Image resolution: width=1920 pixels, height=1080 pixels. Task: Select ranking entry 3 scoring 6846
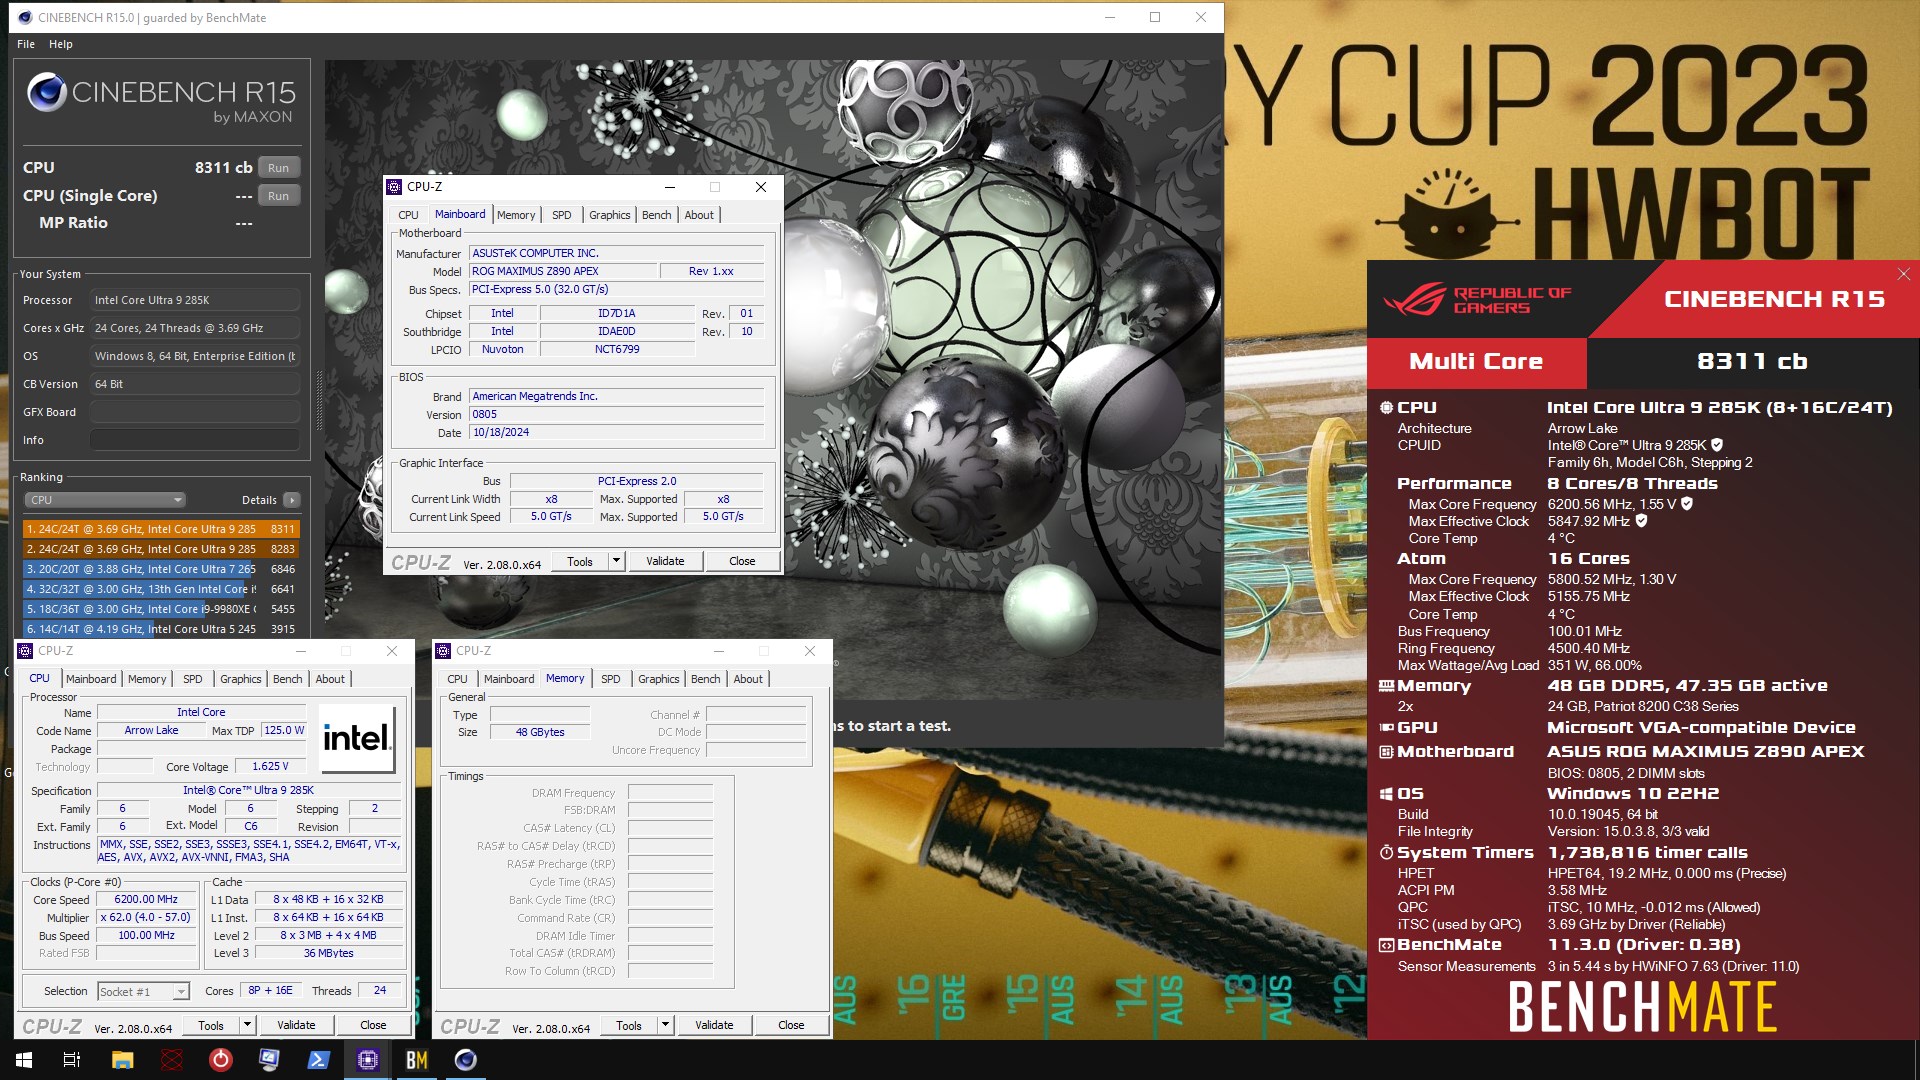pos(161,569)
